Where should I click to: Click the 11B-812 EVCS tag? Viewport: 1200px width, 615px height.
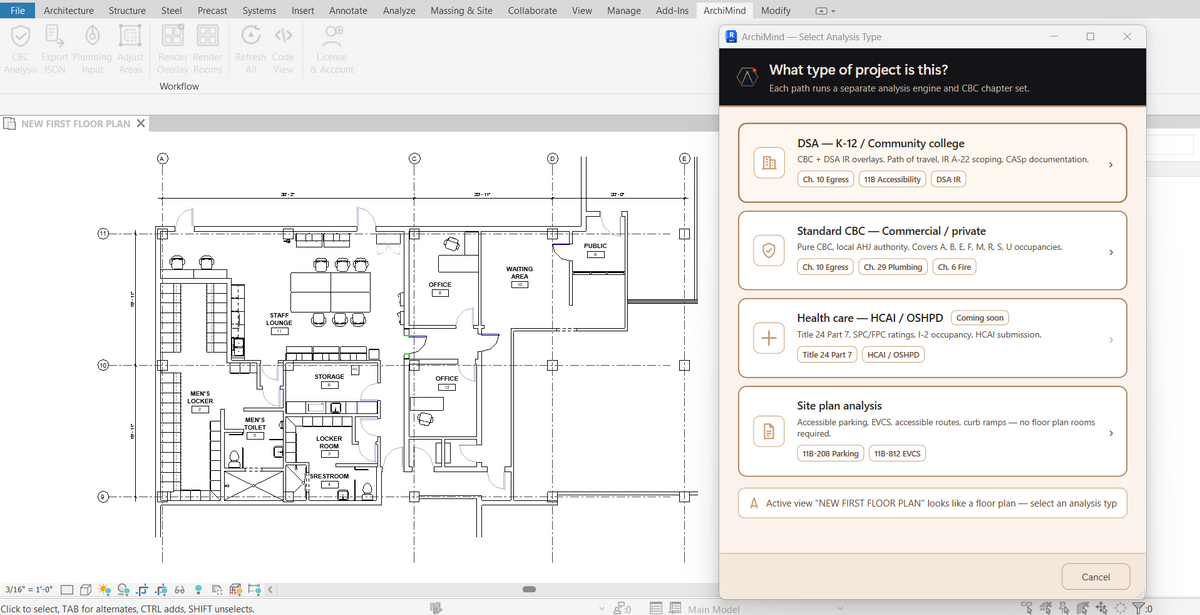[897, 453]
